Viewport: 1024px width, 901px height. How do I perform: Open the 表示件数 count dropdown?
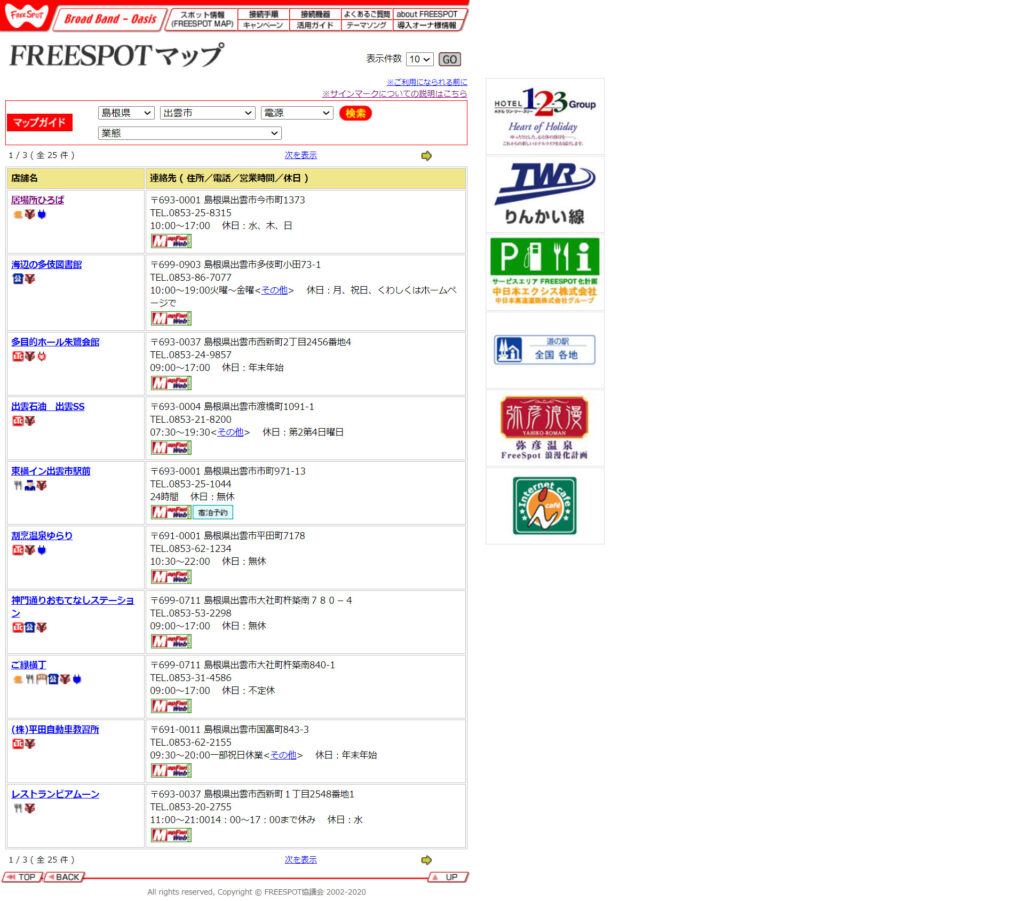tap(419, 59)
